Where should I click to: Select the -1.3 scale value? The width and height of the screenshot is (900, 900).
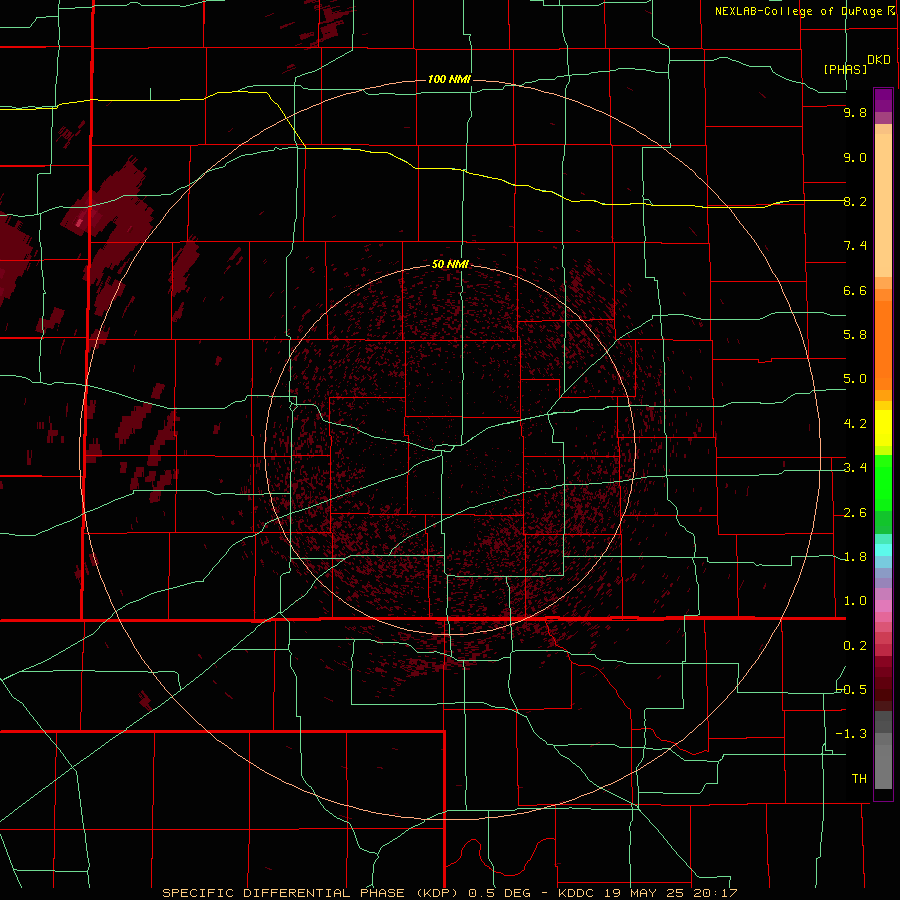852,734
